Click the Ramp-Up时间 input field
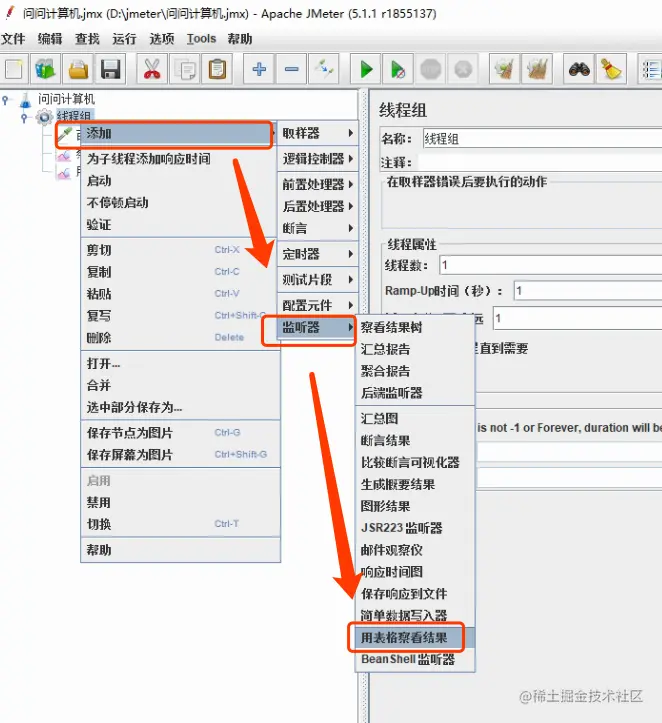Viewport: 662px width, 723px height. pos(588,291)
